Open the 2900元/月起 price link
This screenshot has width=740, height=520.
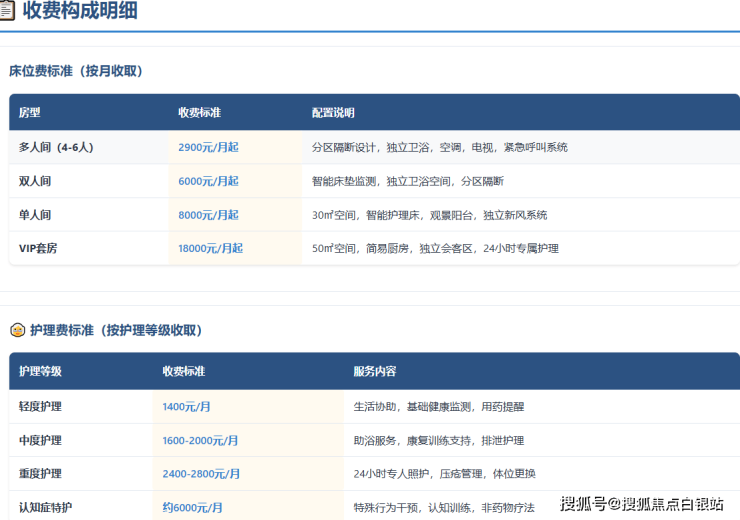point(208,147)
